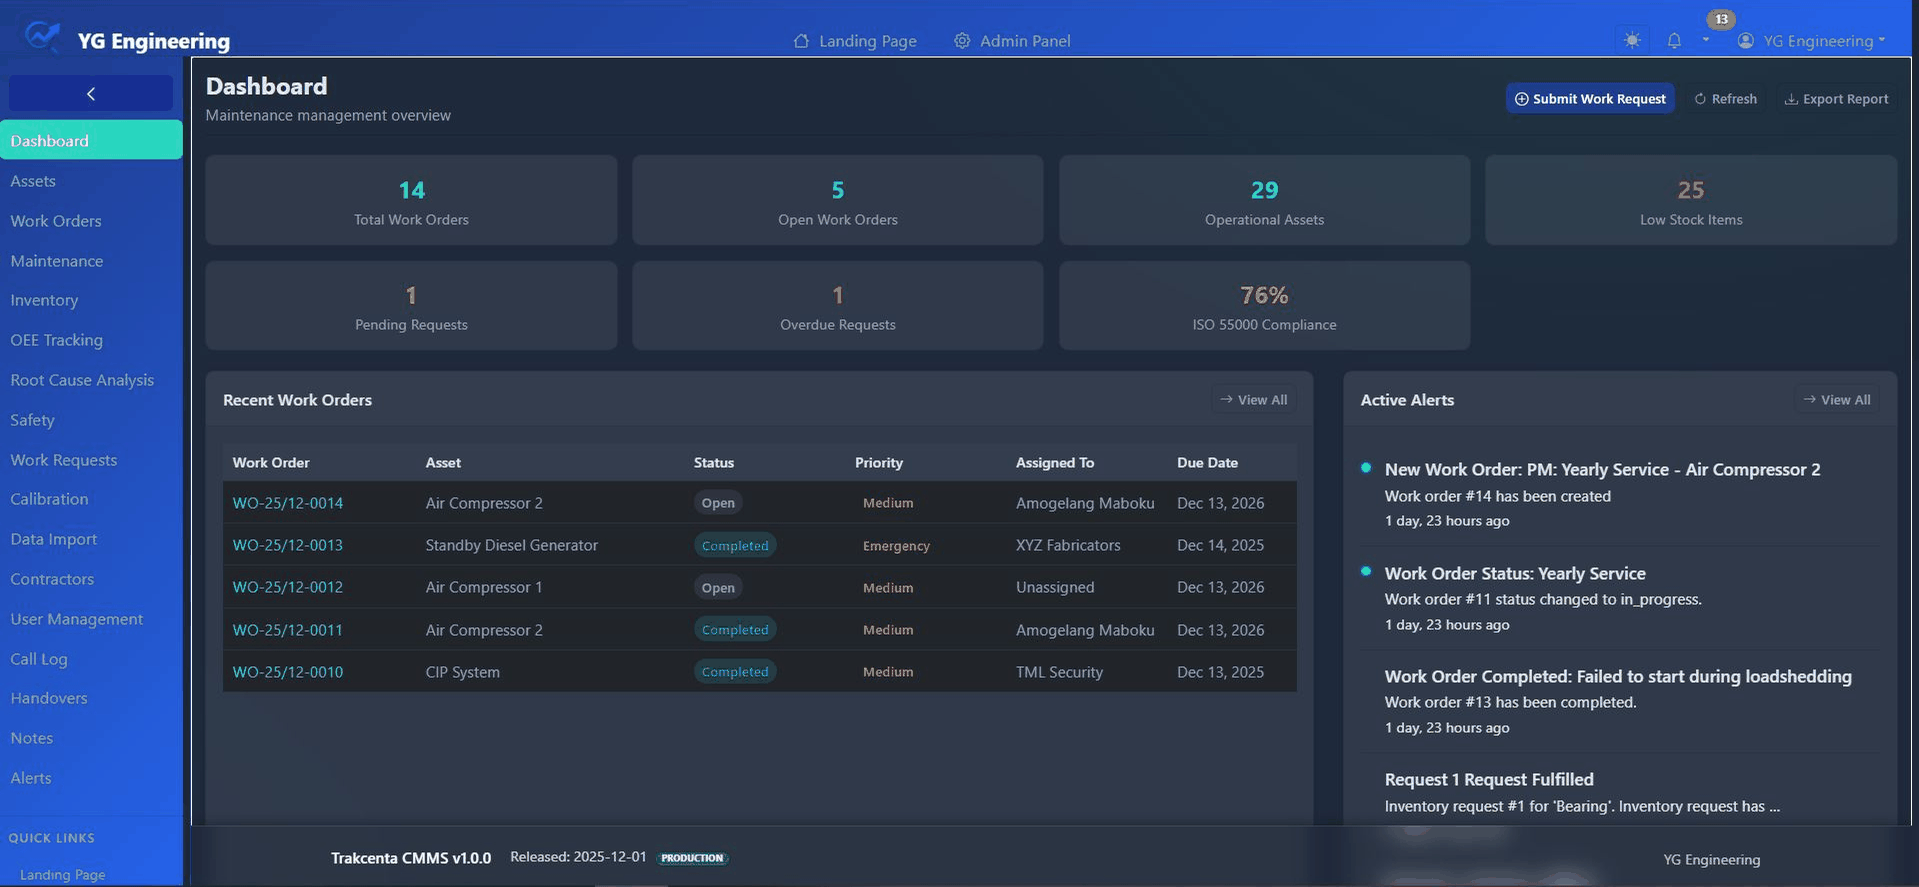The width and height of the screenshot is (1919, 887).
Task: Open the Open Work Orders card
Action: [838, 200]
